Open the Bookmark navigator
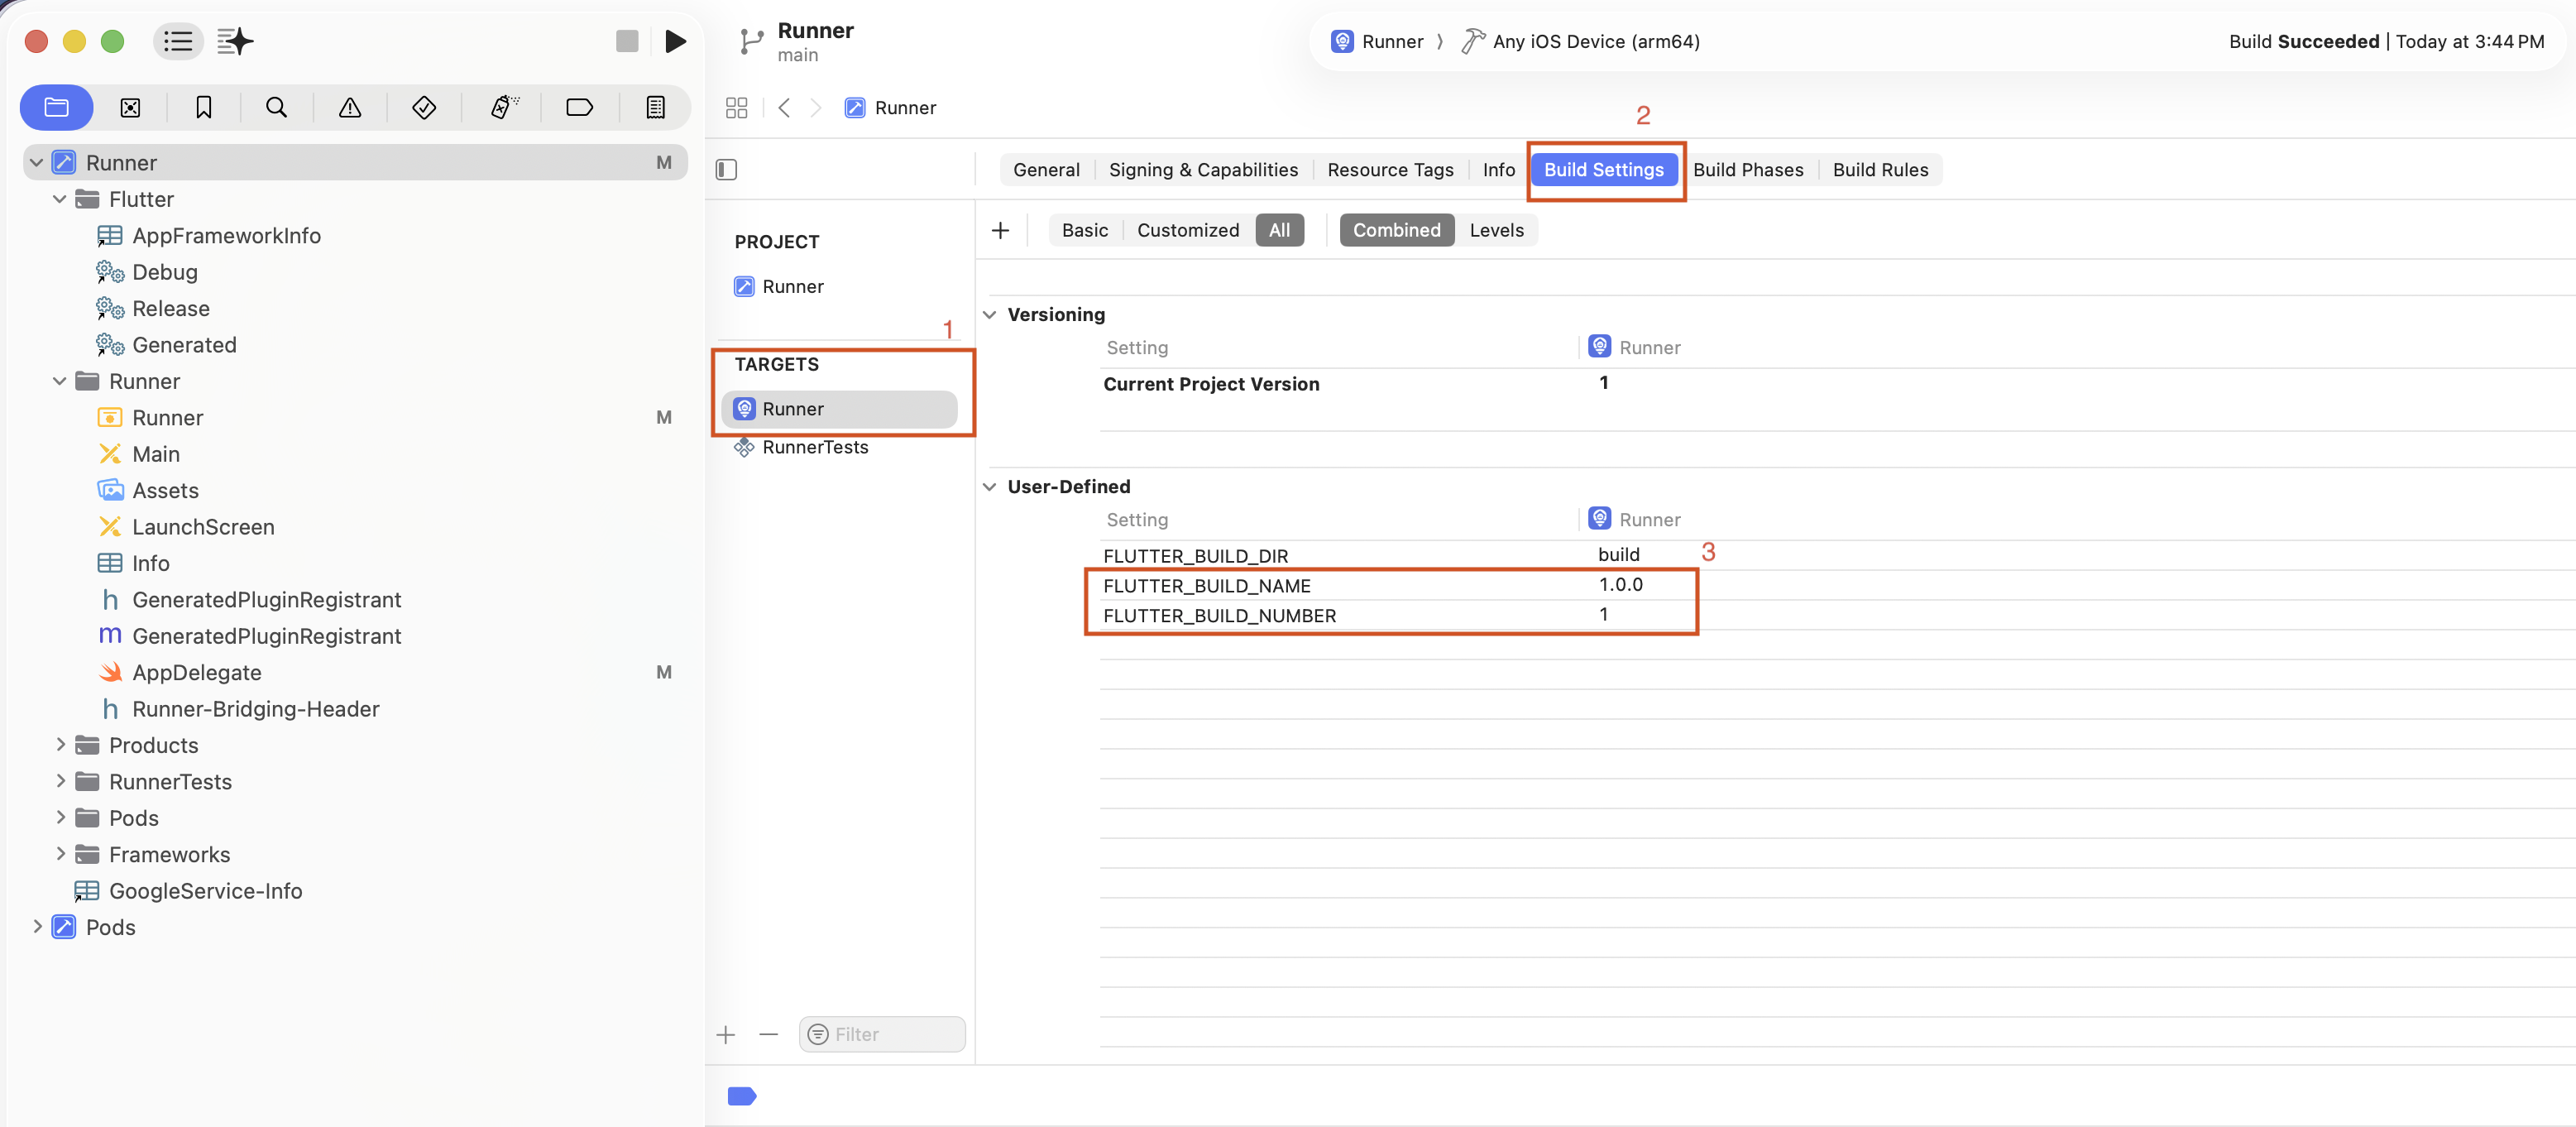The width and height of the screenshot is (2576, 1127). [x=204, y=107]
